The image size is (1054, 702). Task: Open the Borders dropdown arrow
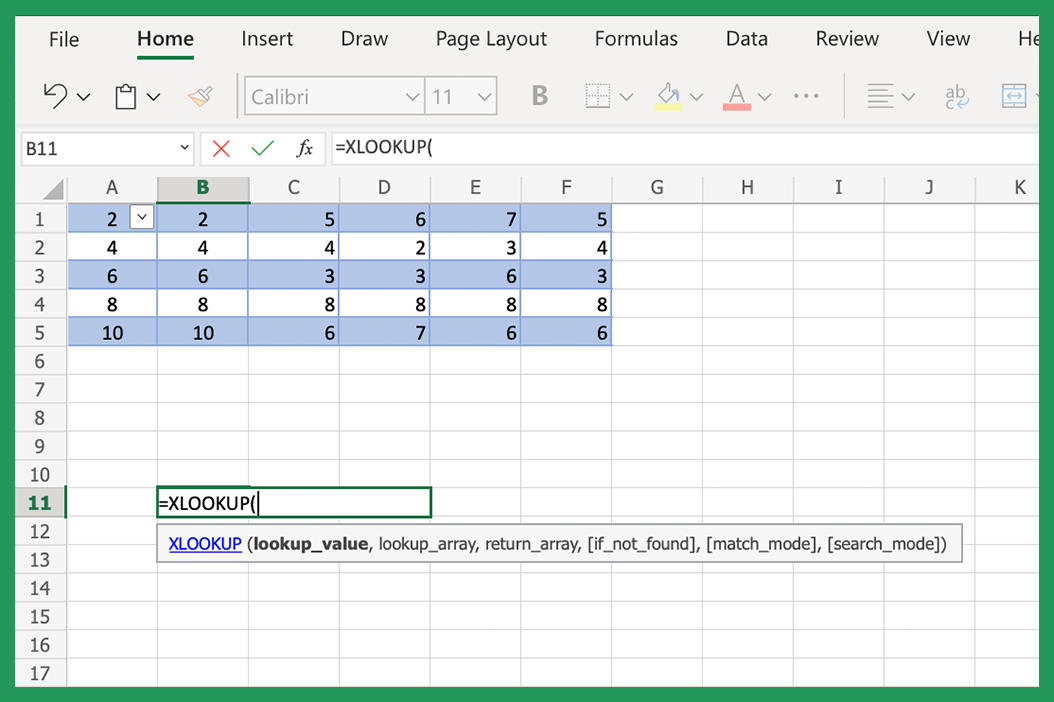click(625, 95)
